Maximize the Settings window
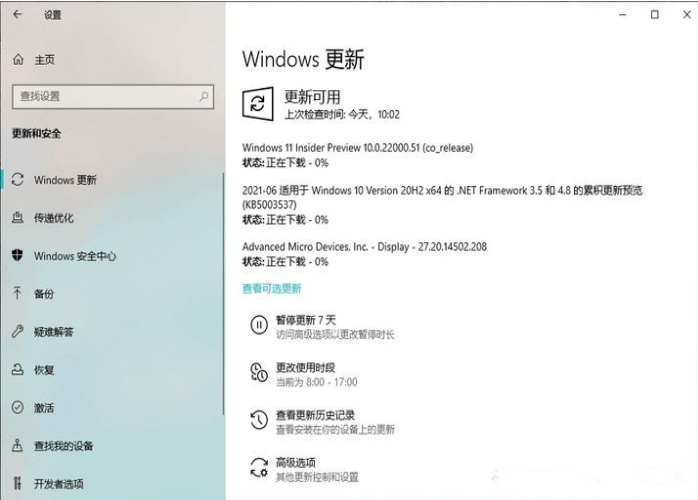The height and width of the screenshot is (500, 698). (654, 15)
